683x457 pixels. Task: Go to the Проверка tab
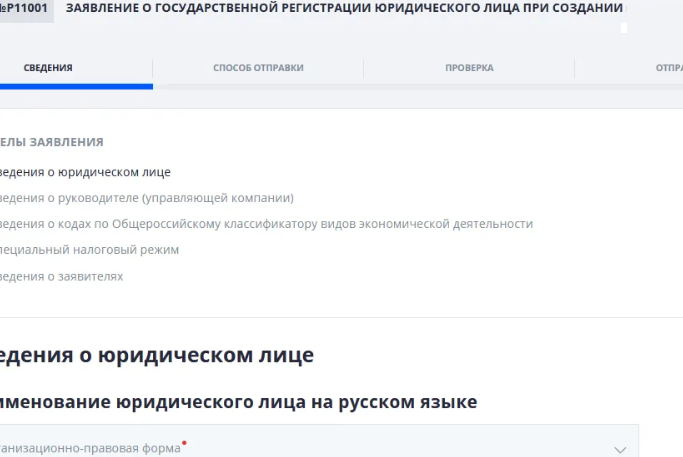[x=469, y=68]
